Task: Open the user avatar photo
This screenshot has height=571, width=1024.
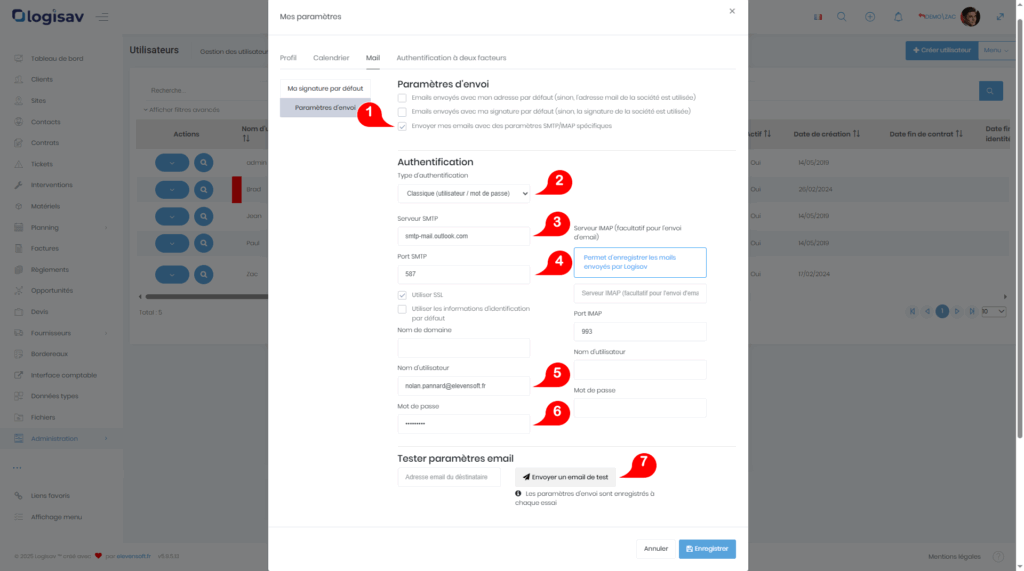Action: 970,16
